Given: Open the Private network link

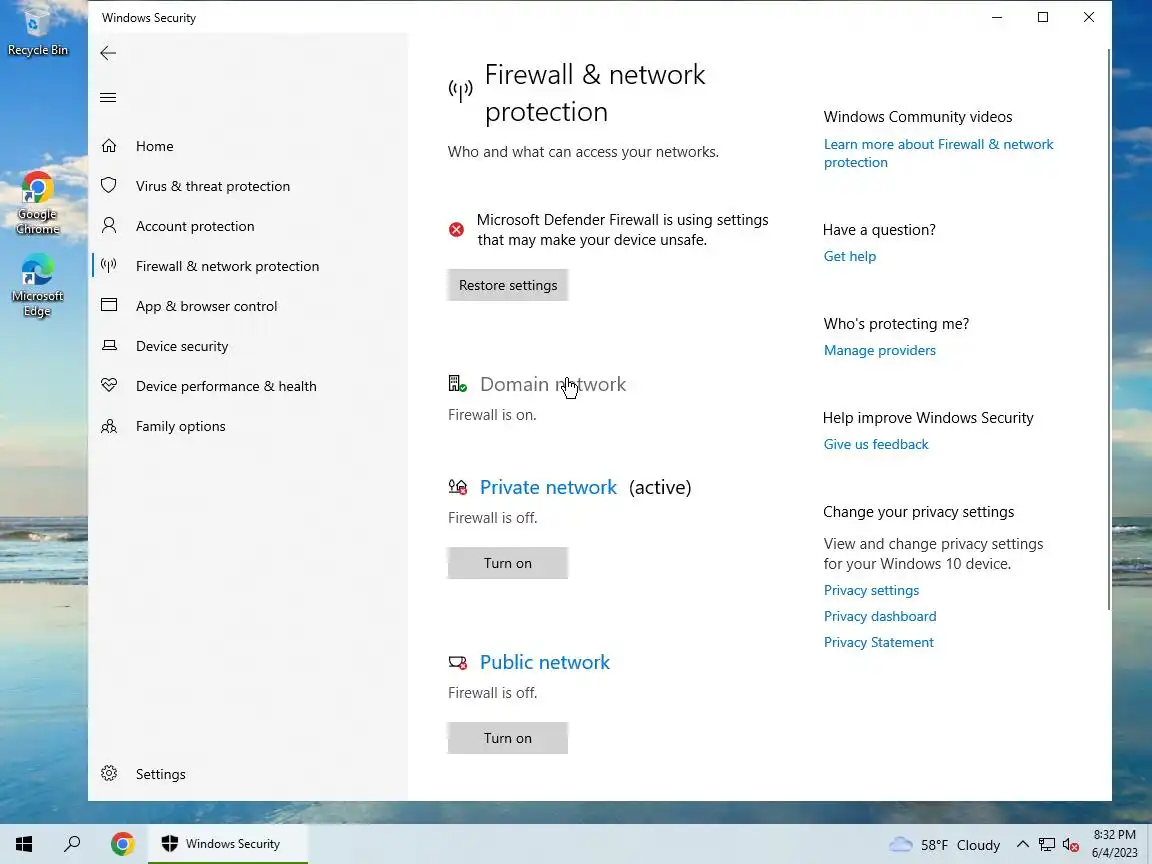Looking at the screenshot, I should click(548, 487).
